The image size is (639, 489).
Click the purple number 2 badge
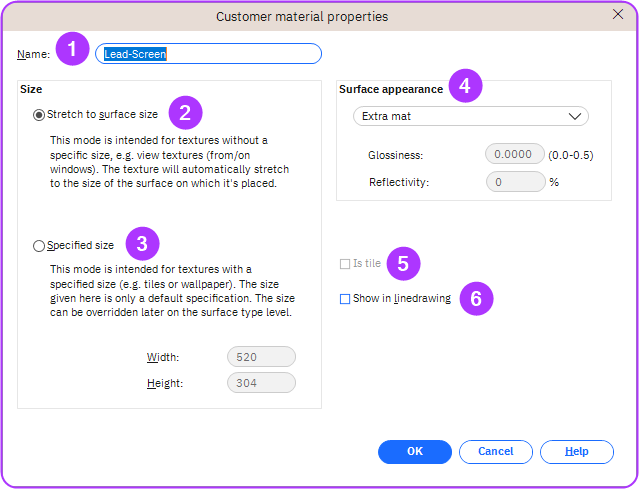coord(185,112)
